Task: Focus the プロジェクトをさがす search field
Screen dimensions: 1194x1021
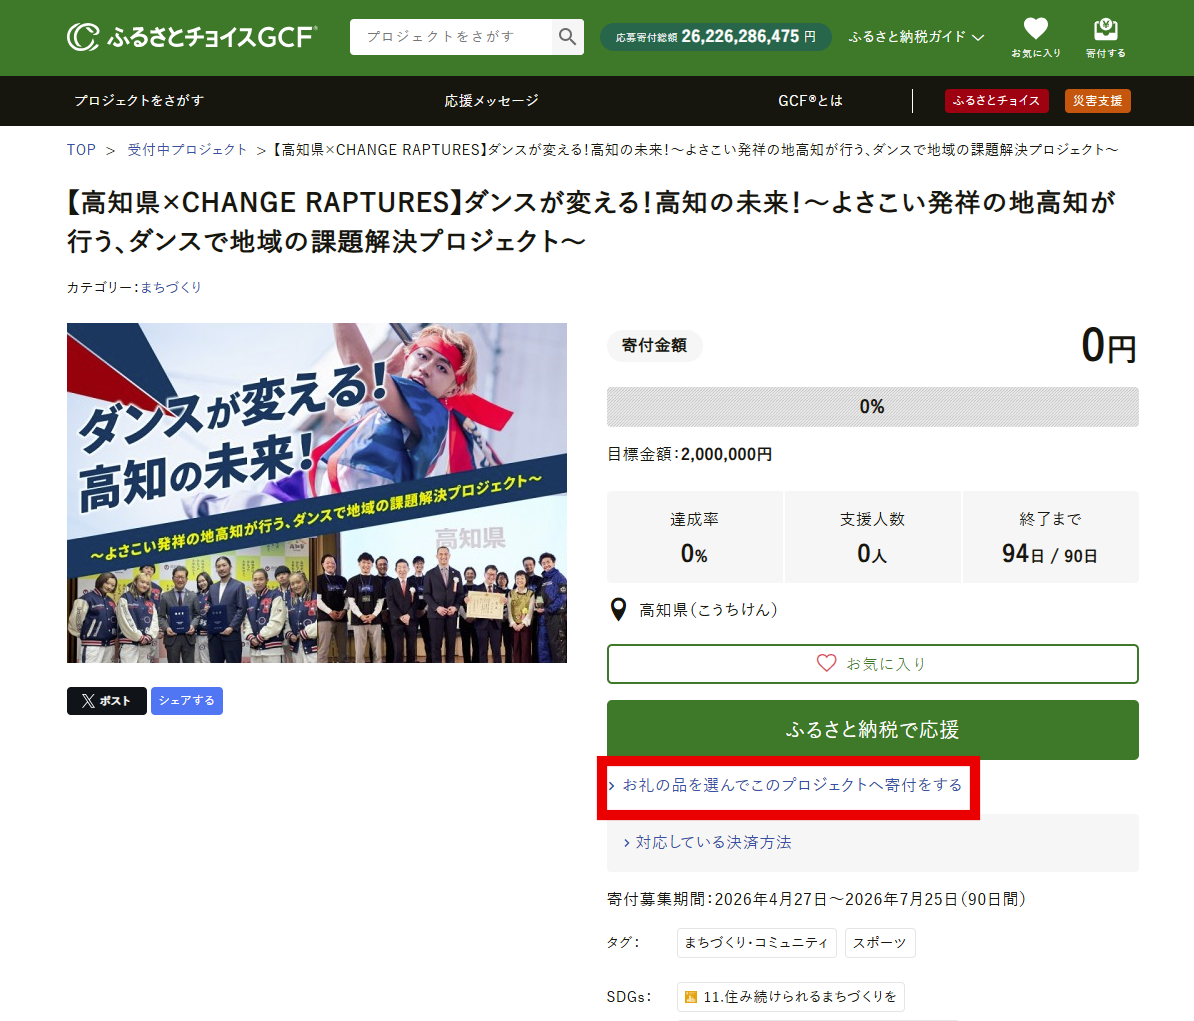Action: (451, 37)
